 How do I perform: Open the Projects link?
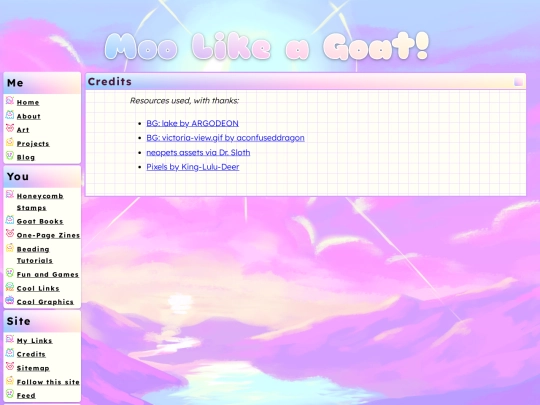33,144
